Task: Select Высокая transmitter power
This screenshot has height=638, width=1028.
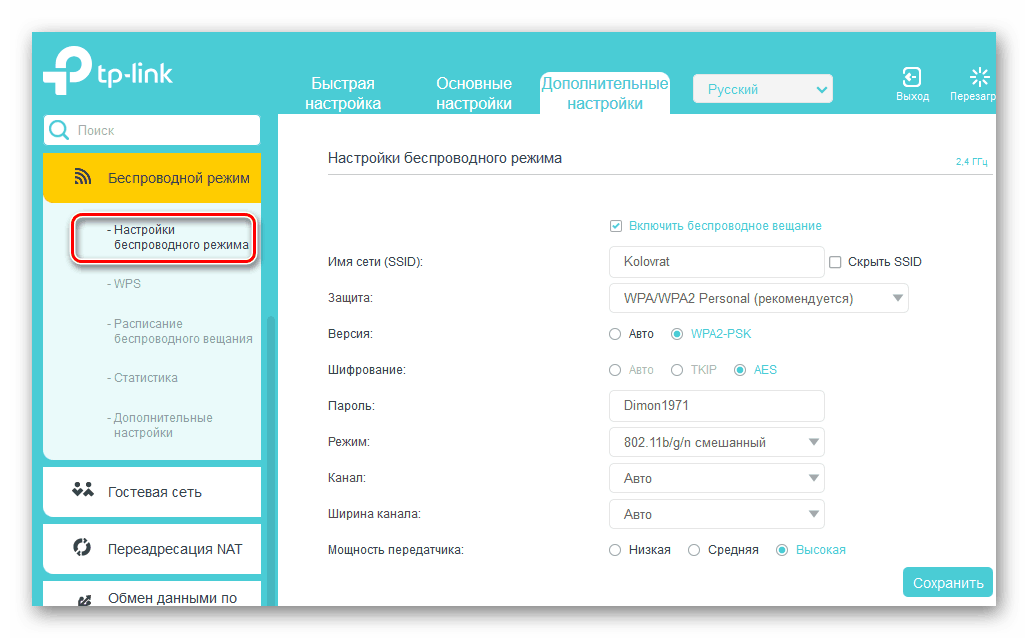Action: [x=782, y=550]
